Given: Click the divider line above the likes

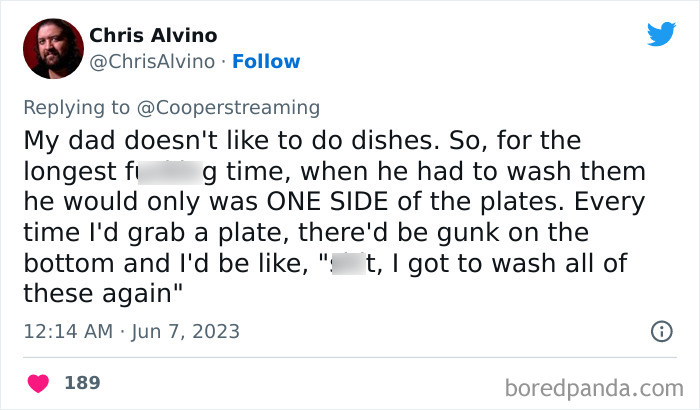Looking at the screenshot, I should (x=350, y=356).
